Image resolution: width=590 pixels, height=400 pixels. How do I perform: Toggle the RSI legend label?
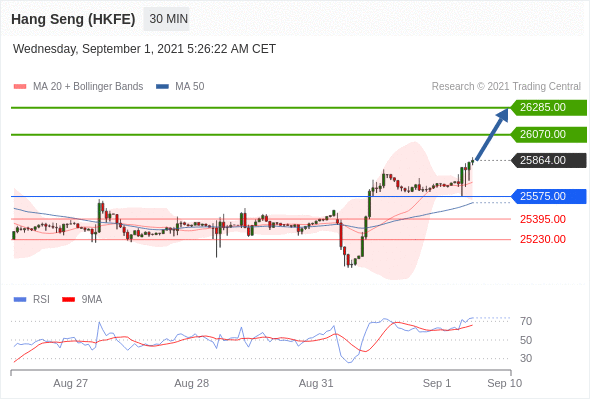41,300
